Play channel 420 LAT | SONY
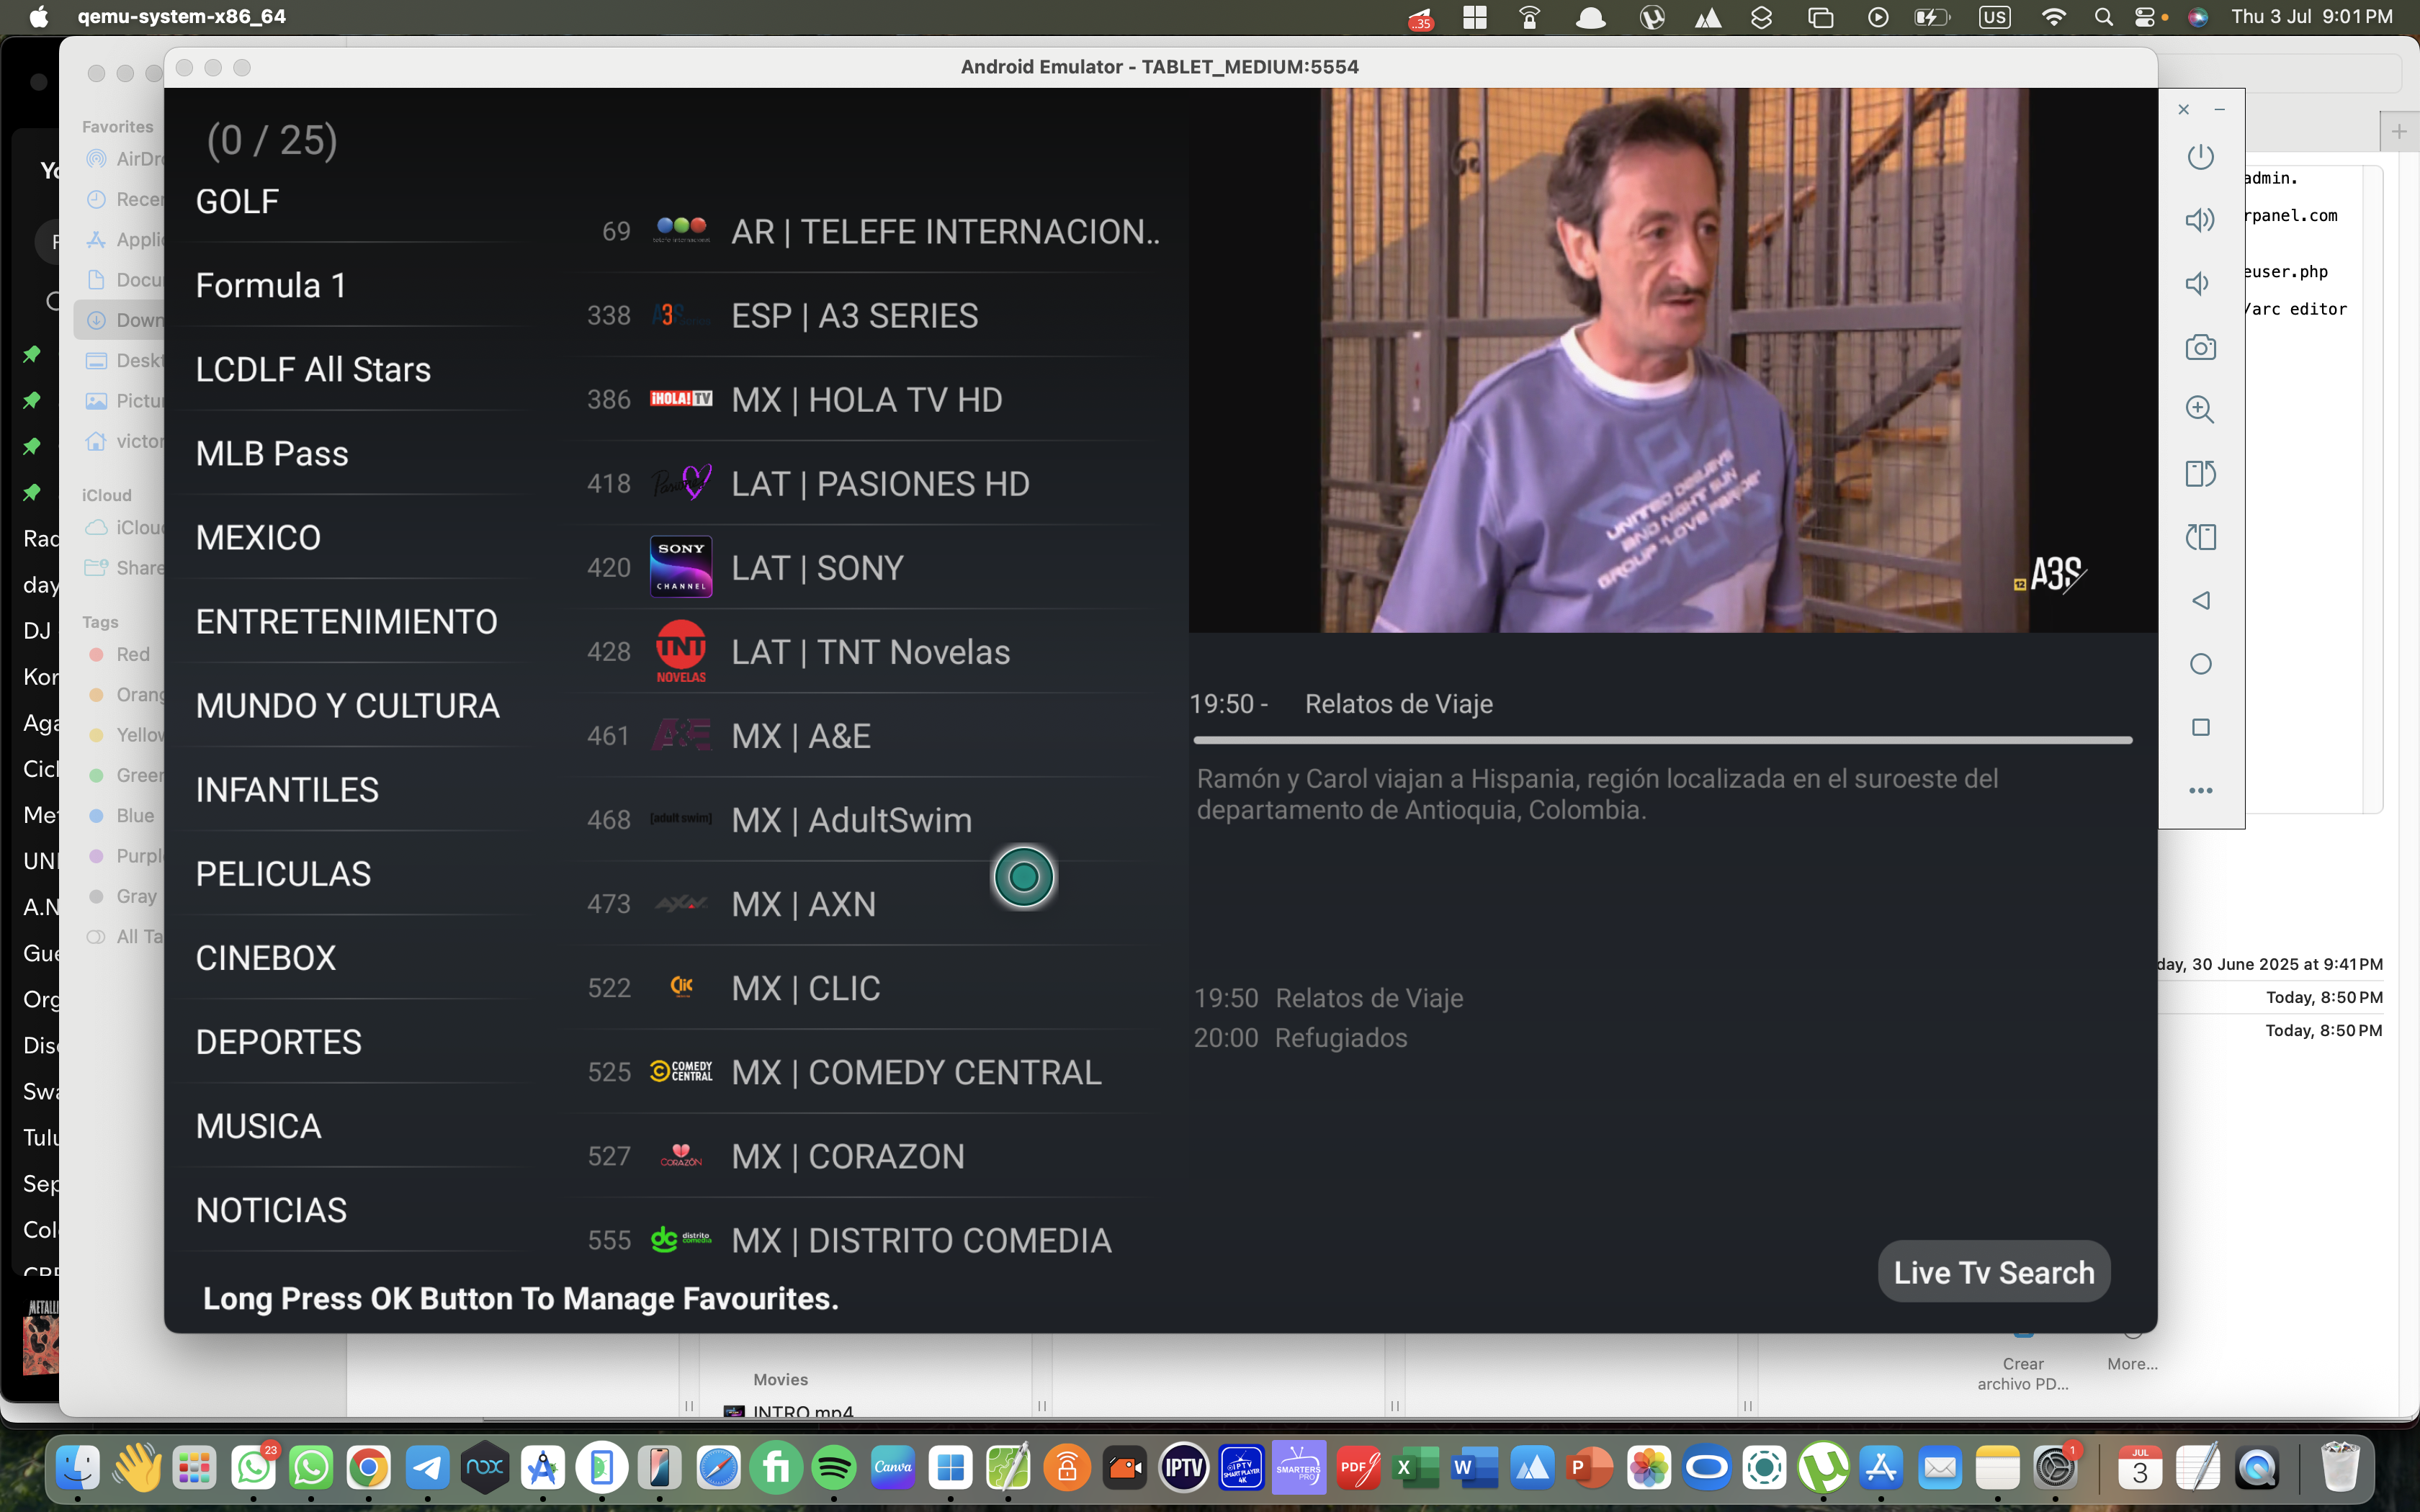The height and width of the screenshot is (1512, 2420). (817, 568)
